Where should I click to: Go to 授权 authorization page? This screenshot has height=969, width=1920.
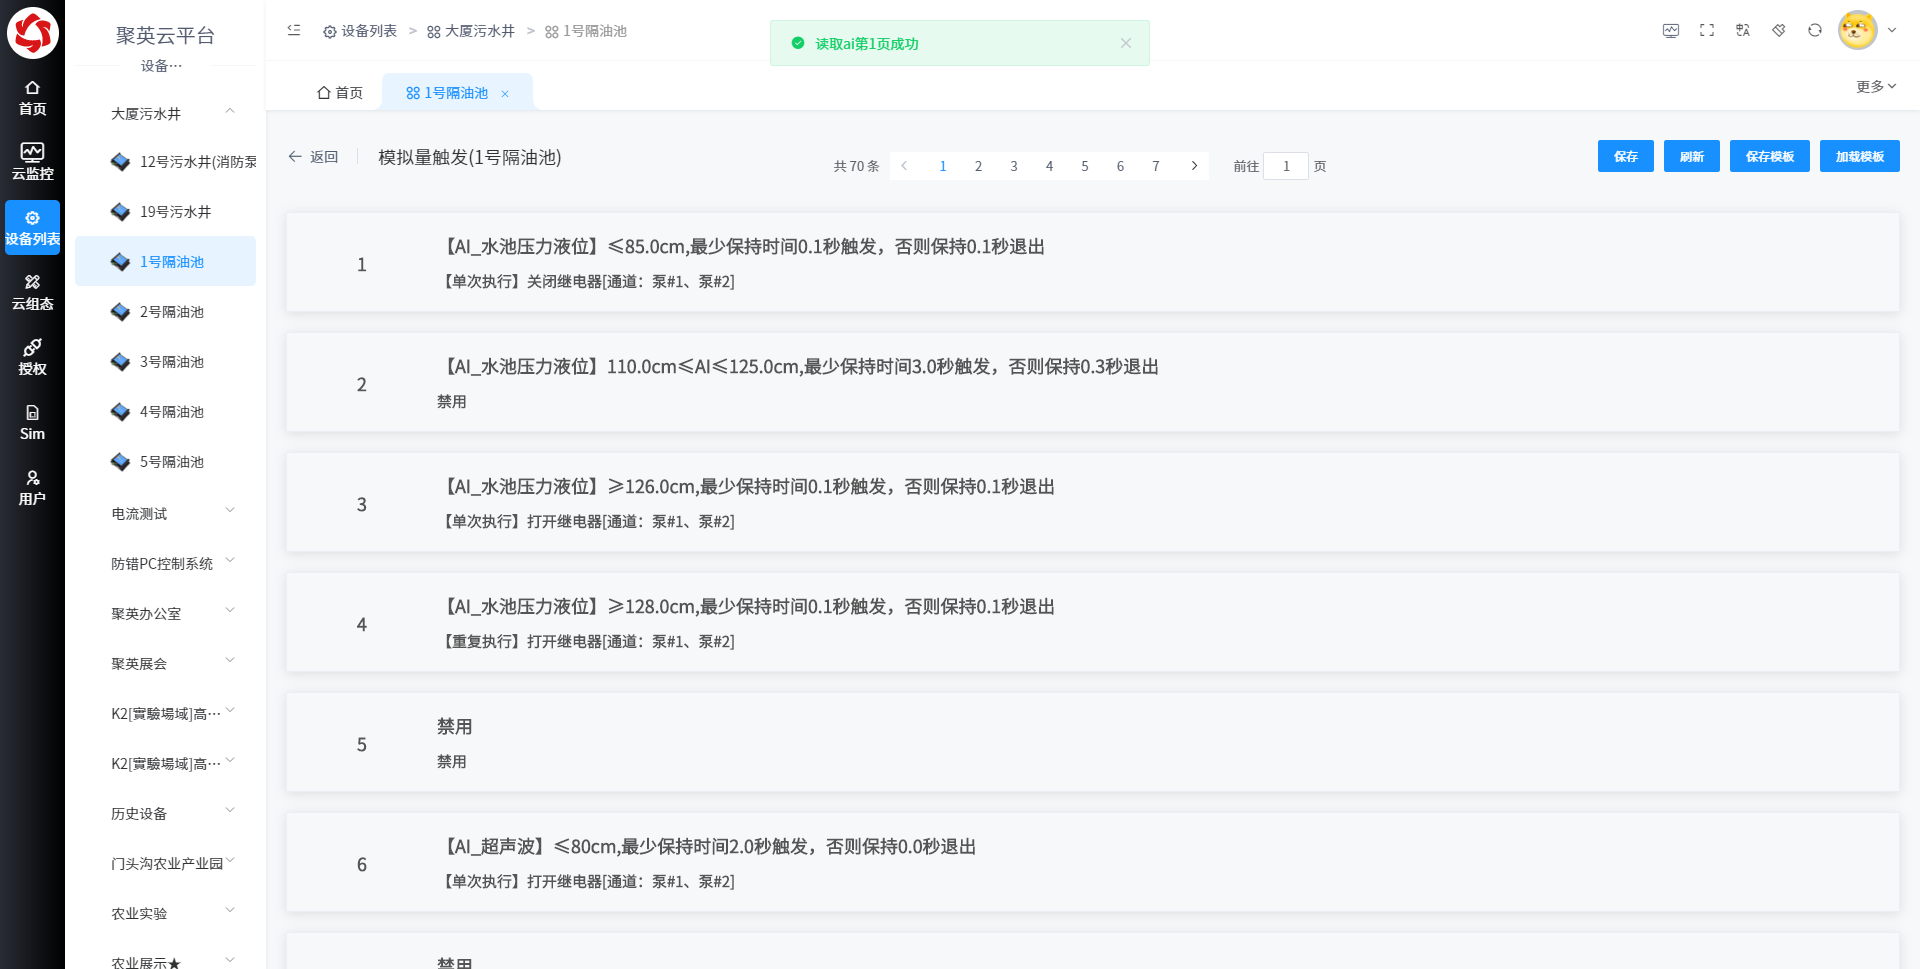pyautogui.click(x=32, y=357)
